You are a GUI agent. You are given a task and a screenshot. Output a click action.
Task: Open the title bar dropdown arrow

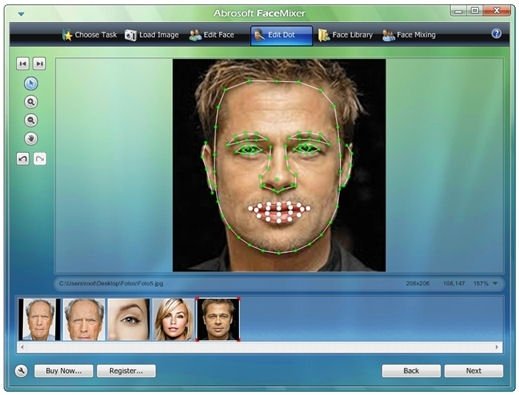[x=21, y=14]
